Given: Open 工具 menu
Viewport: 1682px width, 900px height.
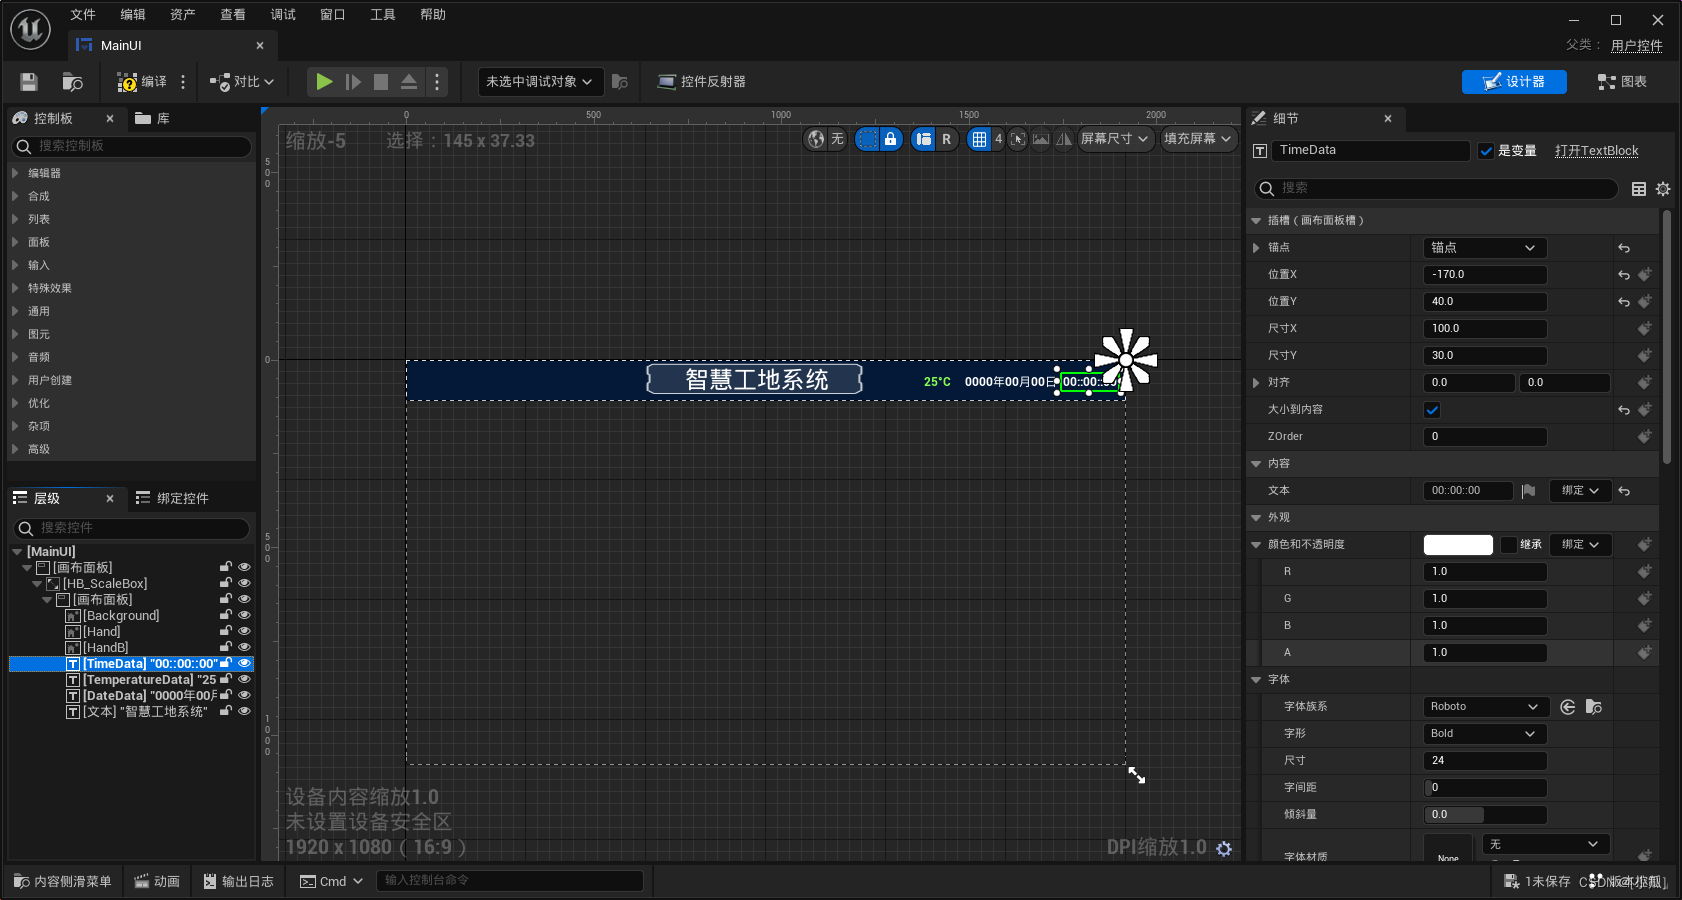Looking at the screenshot, I should click(383, 14).
